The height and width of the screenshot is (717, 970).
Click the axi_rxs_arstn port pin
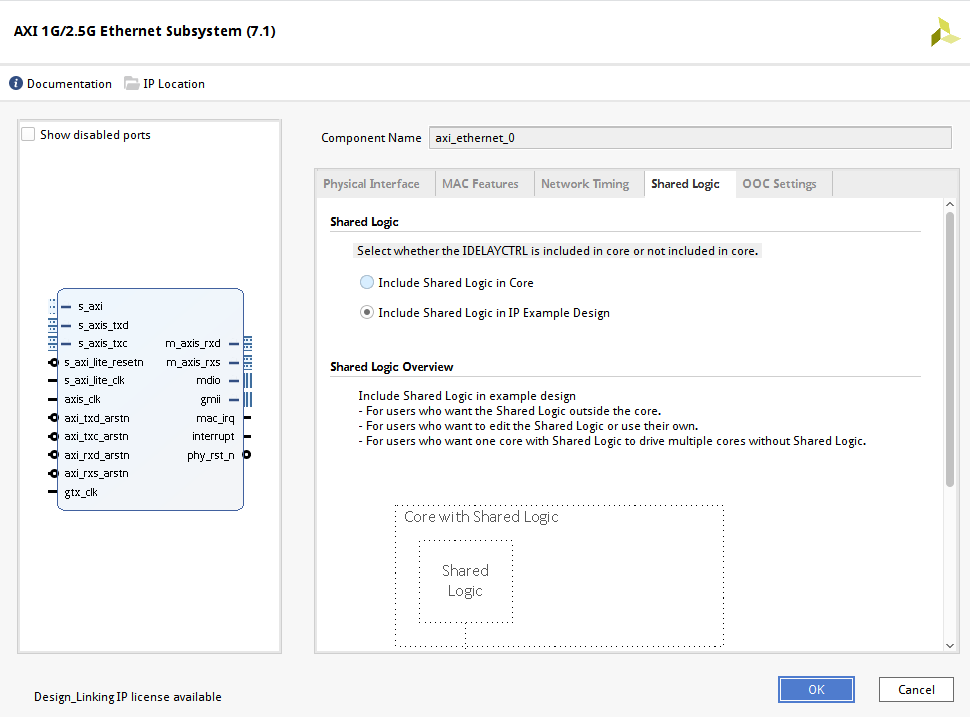coord(53,474)
